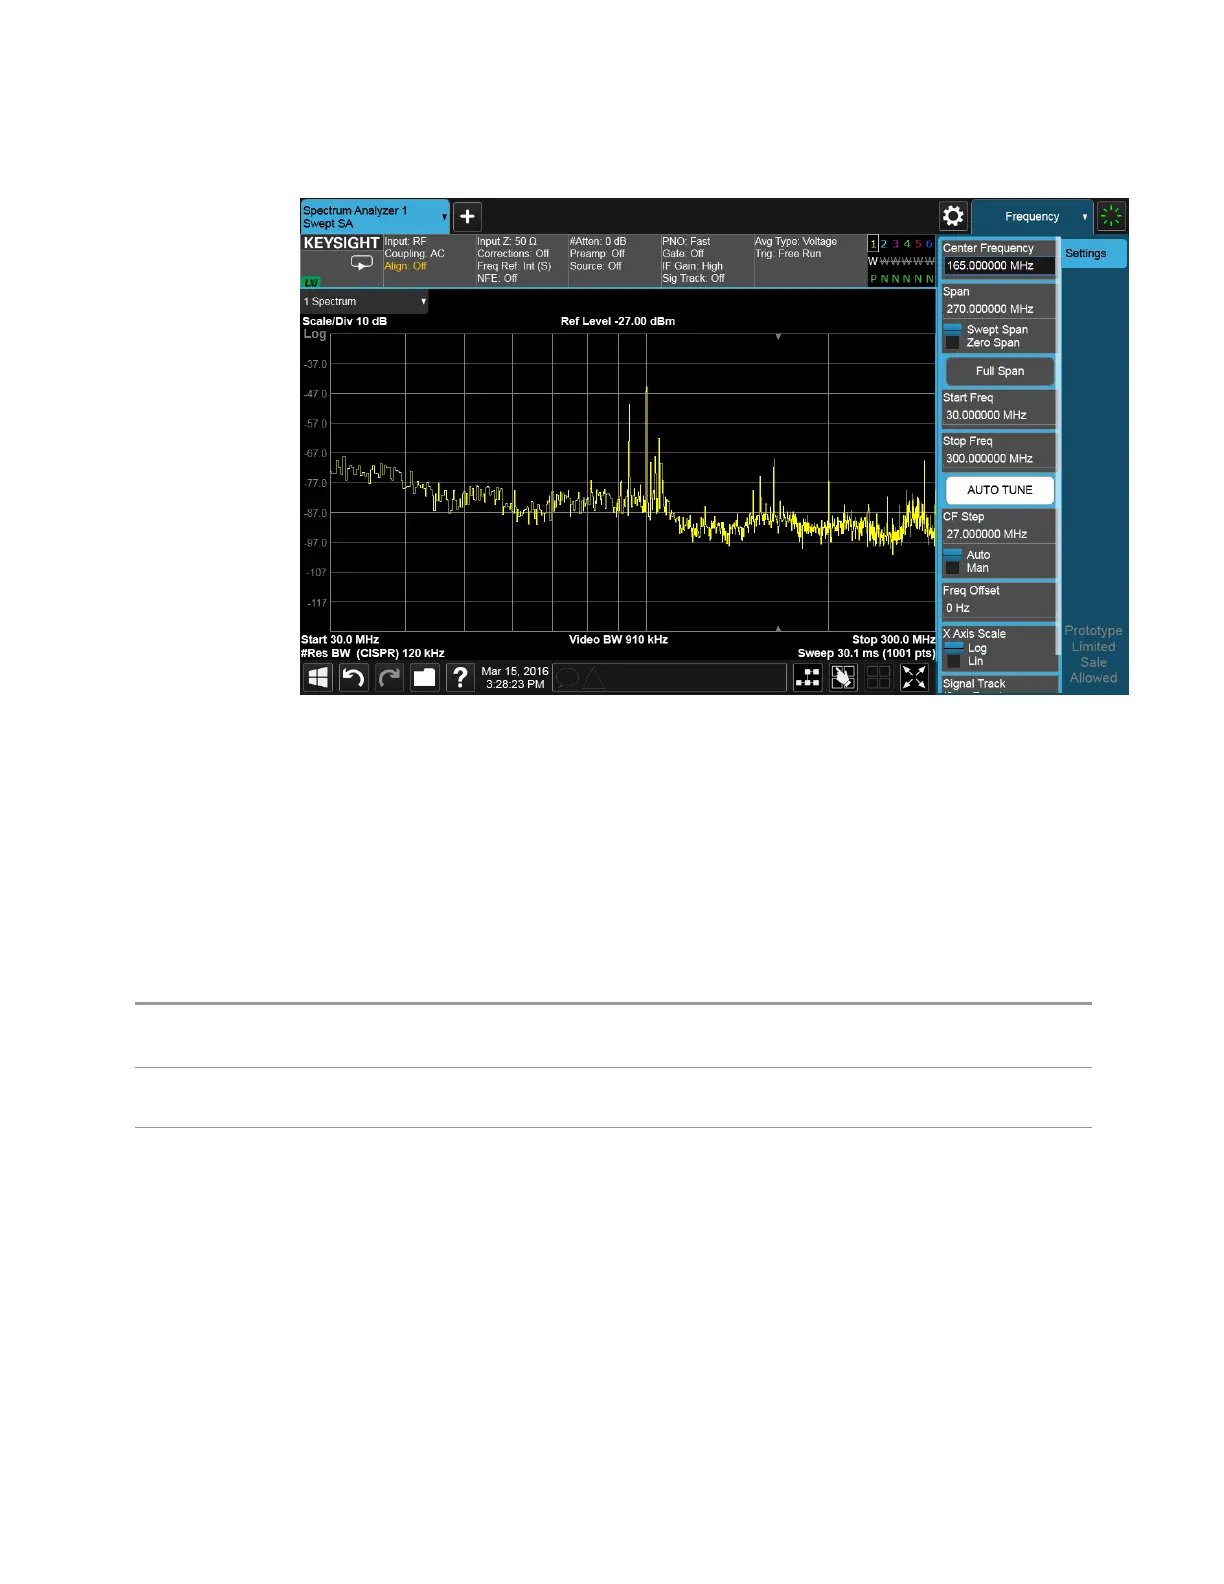
Task: Click the continuous sweep icon under KEYSIGHT
Action: pyautogui.click(x=361, y=262)
